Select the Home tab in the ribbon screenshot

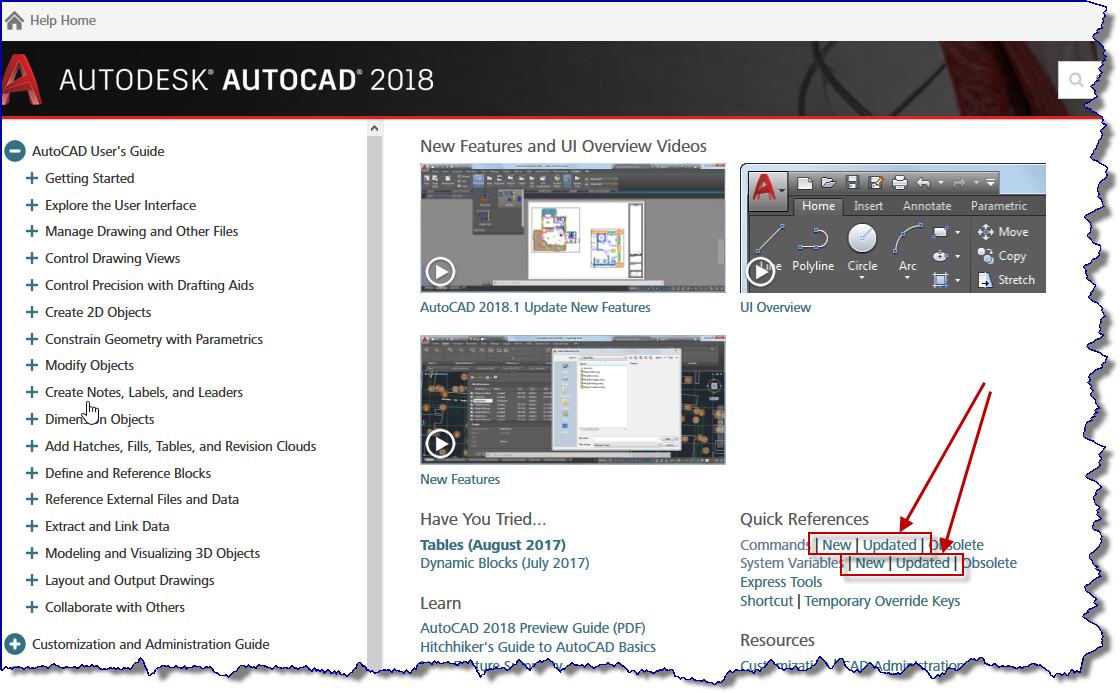[818, 206]
